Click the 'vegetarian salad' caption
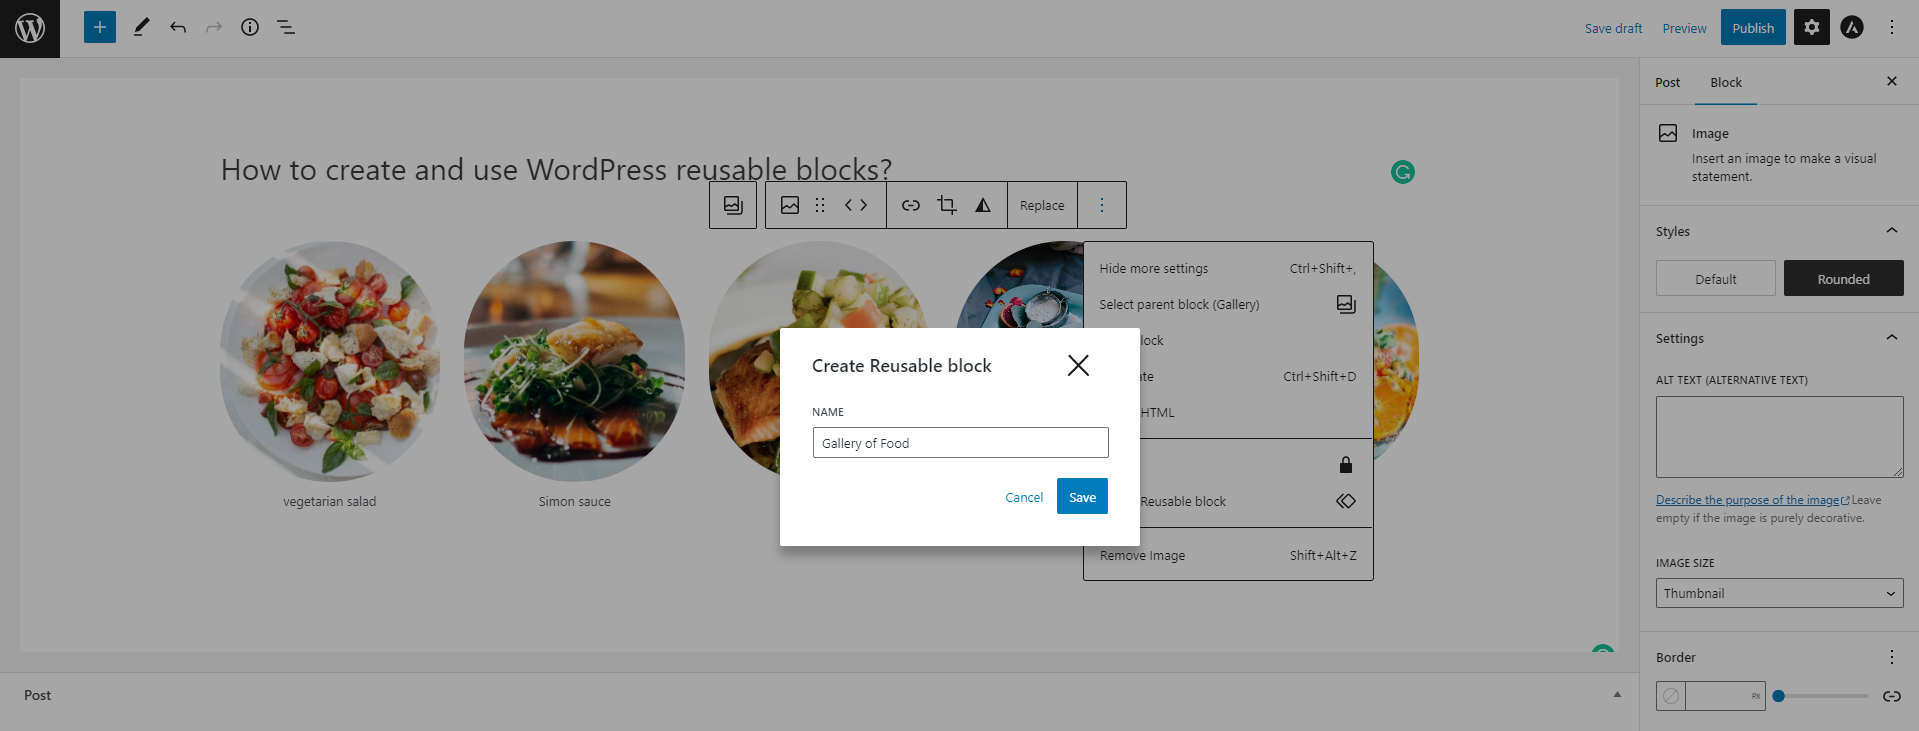 click(x=330, y=502)
